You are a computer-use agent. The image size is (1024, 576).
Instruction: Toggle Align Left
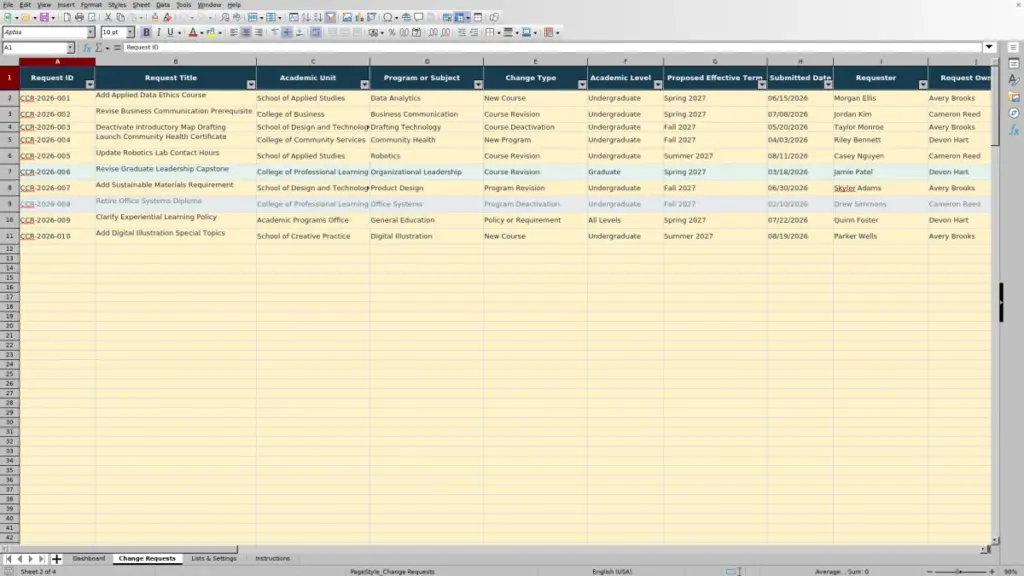233,32
